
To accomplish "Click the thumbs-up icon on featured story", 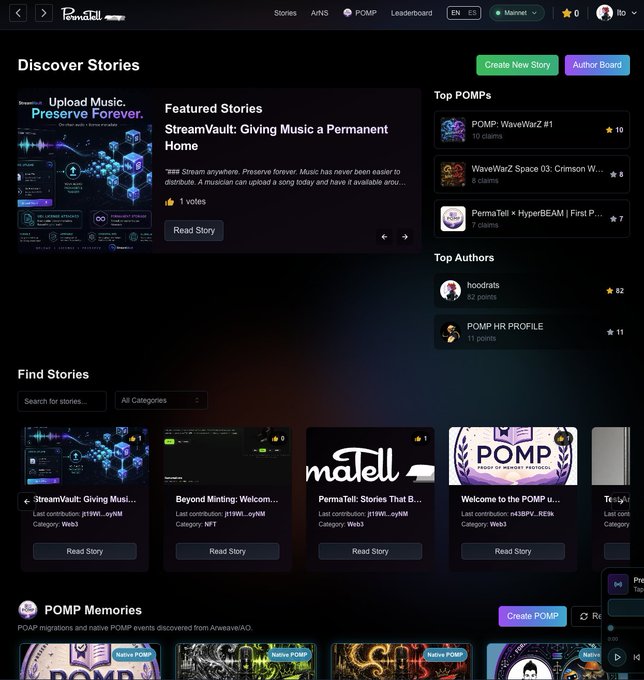I will pyautogui.click(x=170, y=202).
